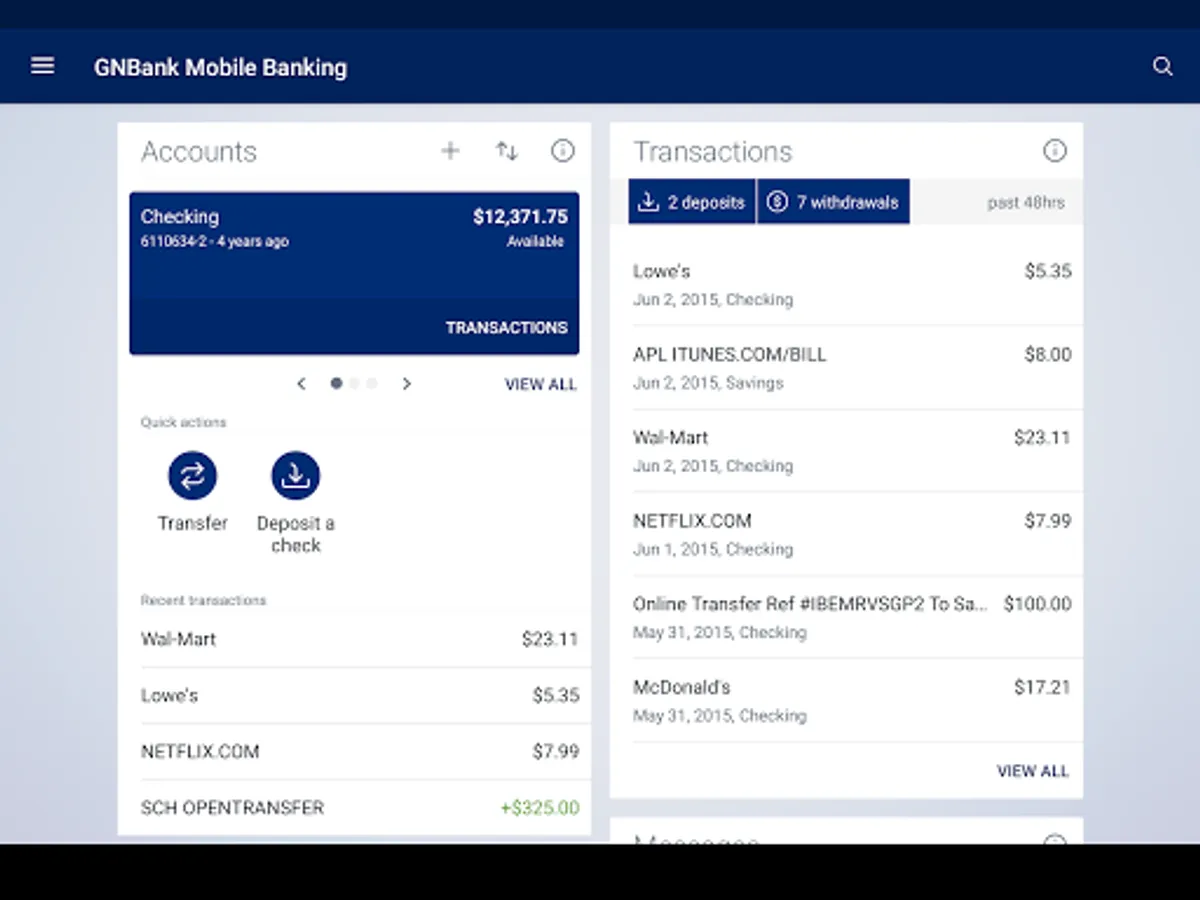Viewport: 1200px width, 900px height.
Task: Click VIEW ALL in Accounts panel
Action: tap(541, 384)
